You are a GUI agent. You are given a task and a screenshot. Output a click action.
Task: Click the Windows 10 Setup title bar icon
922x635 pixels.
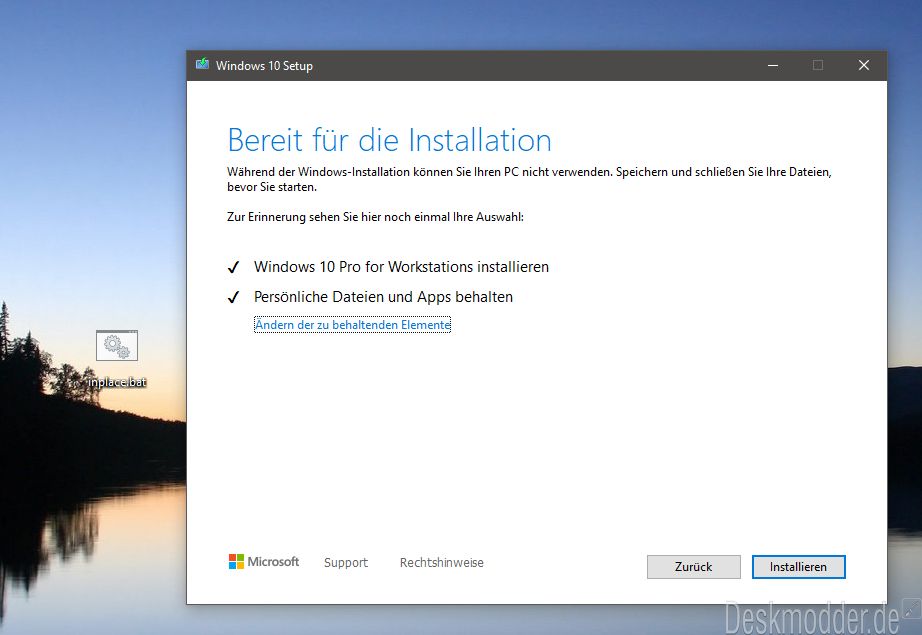coord(202,64)
